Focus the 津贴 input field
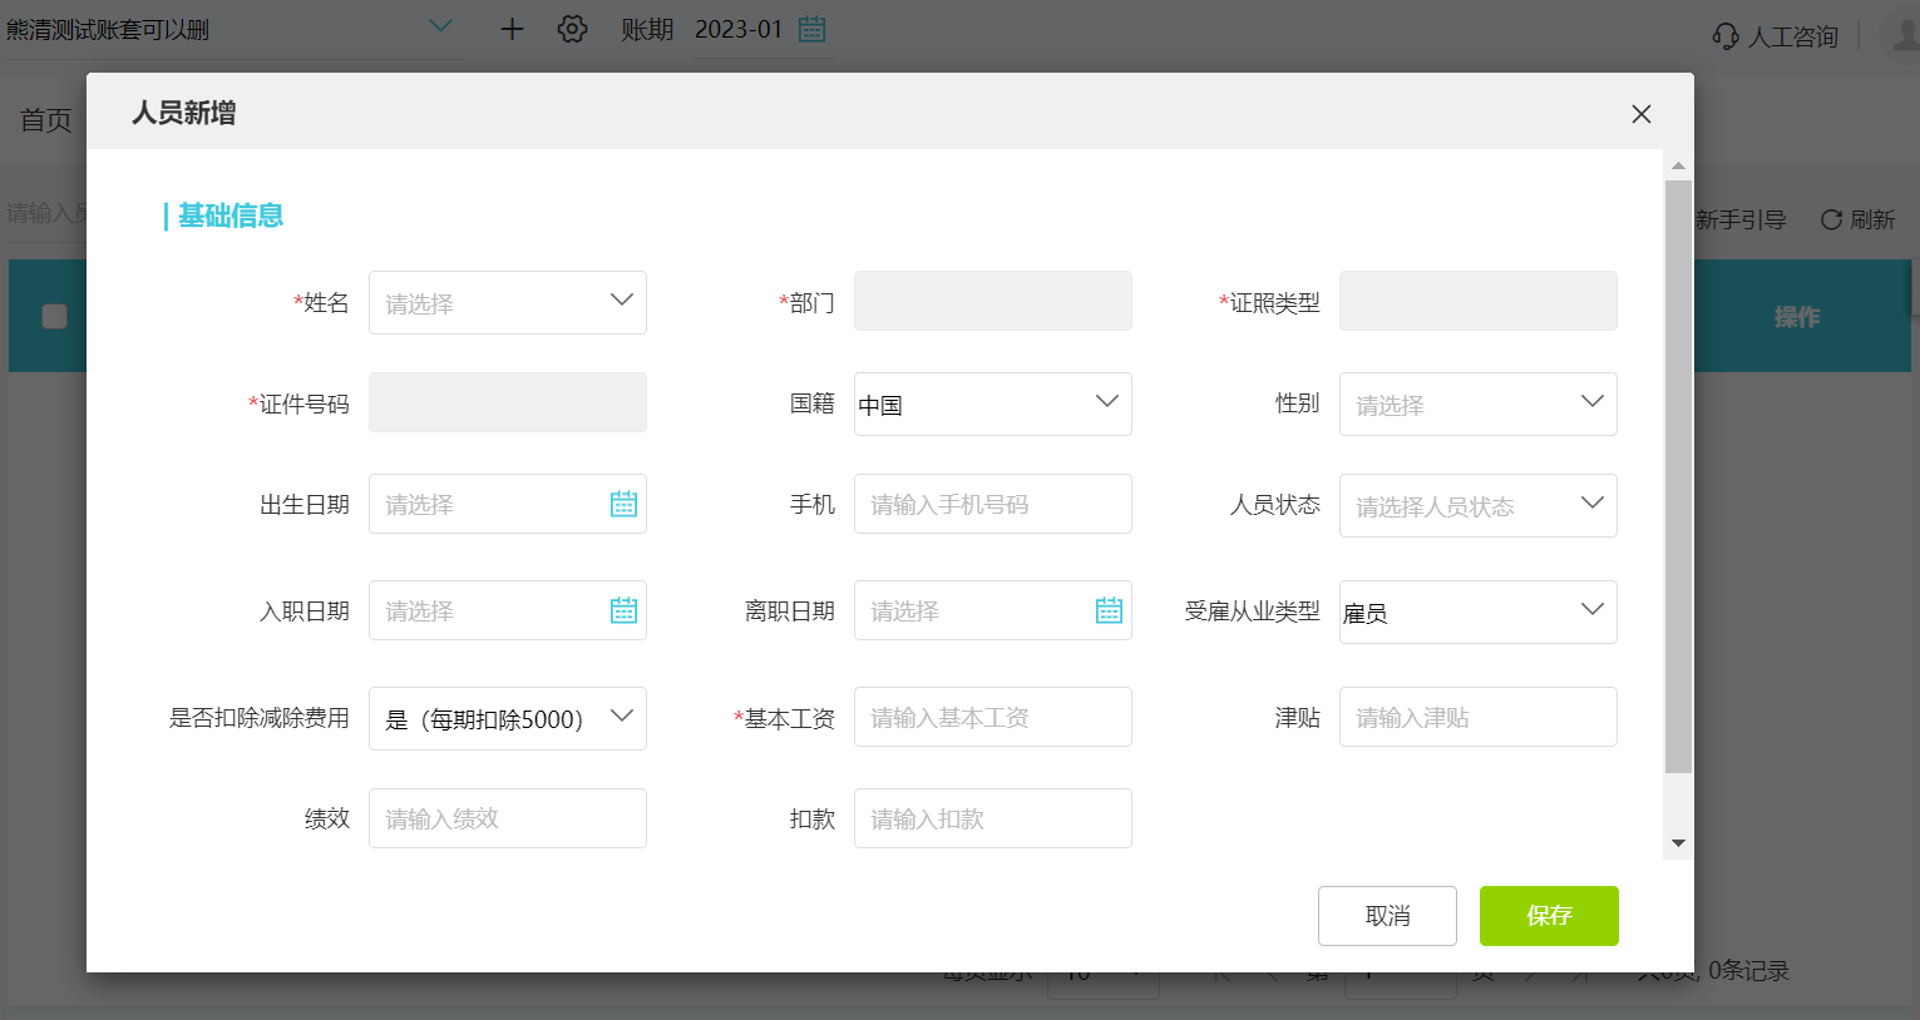The height and width of the screenshot is (1020, 1920). (x=1477, y=716)
